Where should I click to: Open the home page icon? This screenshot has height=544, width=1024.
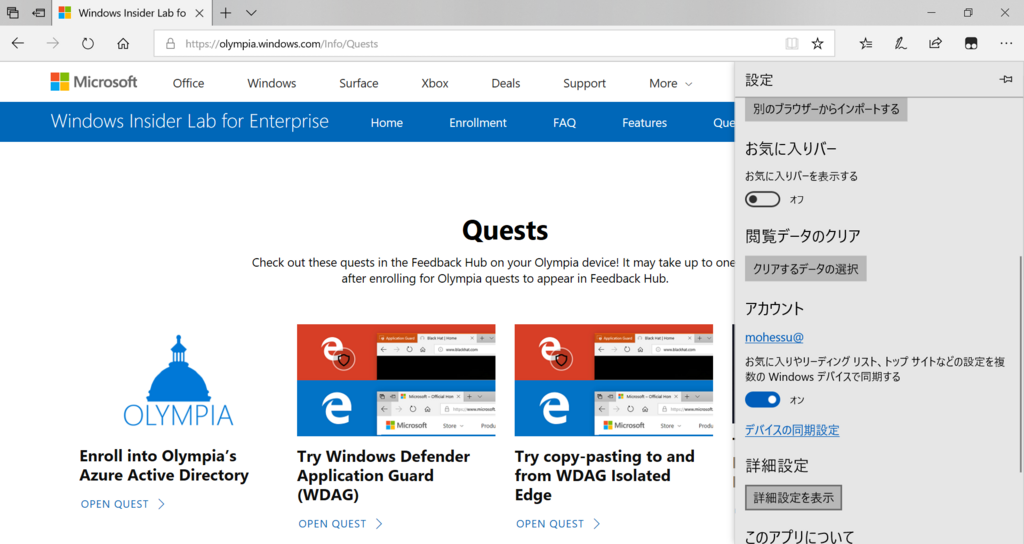(123, 44)
